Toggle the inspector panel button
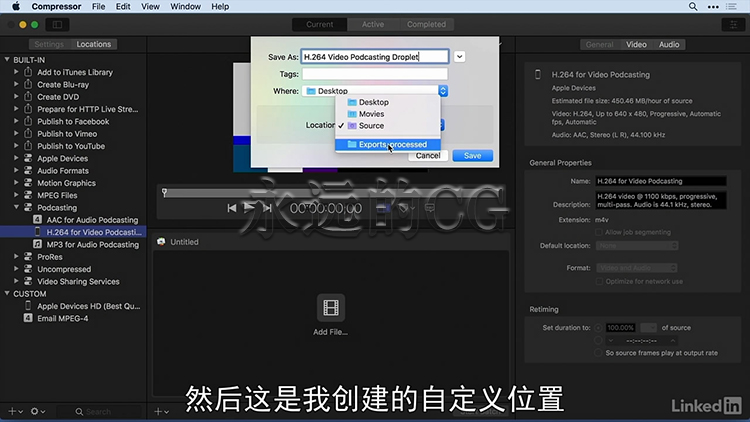This screenshot has height=422, width=750. coord(733,24)
